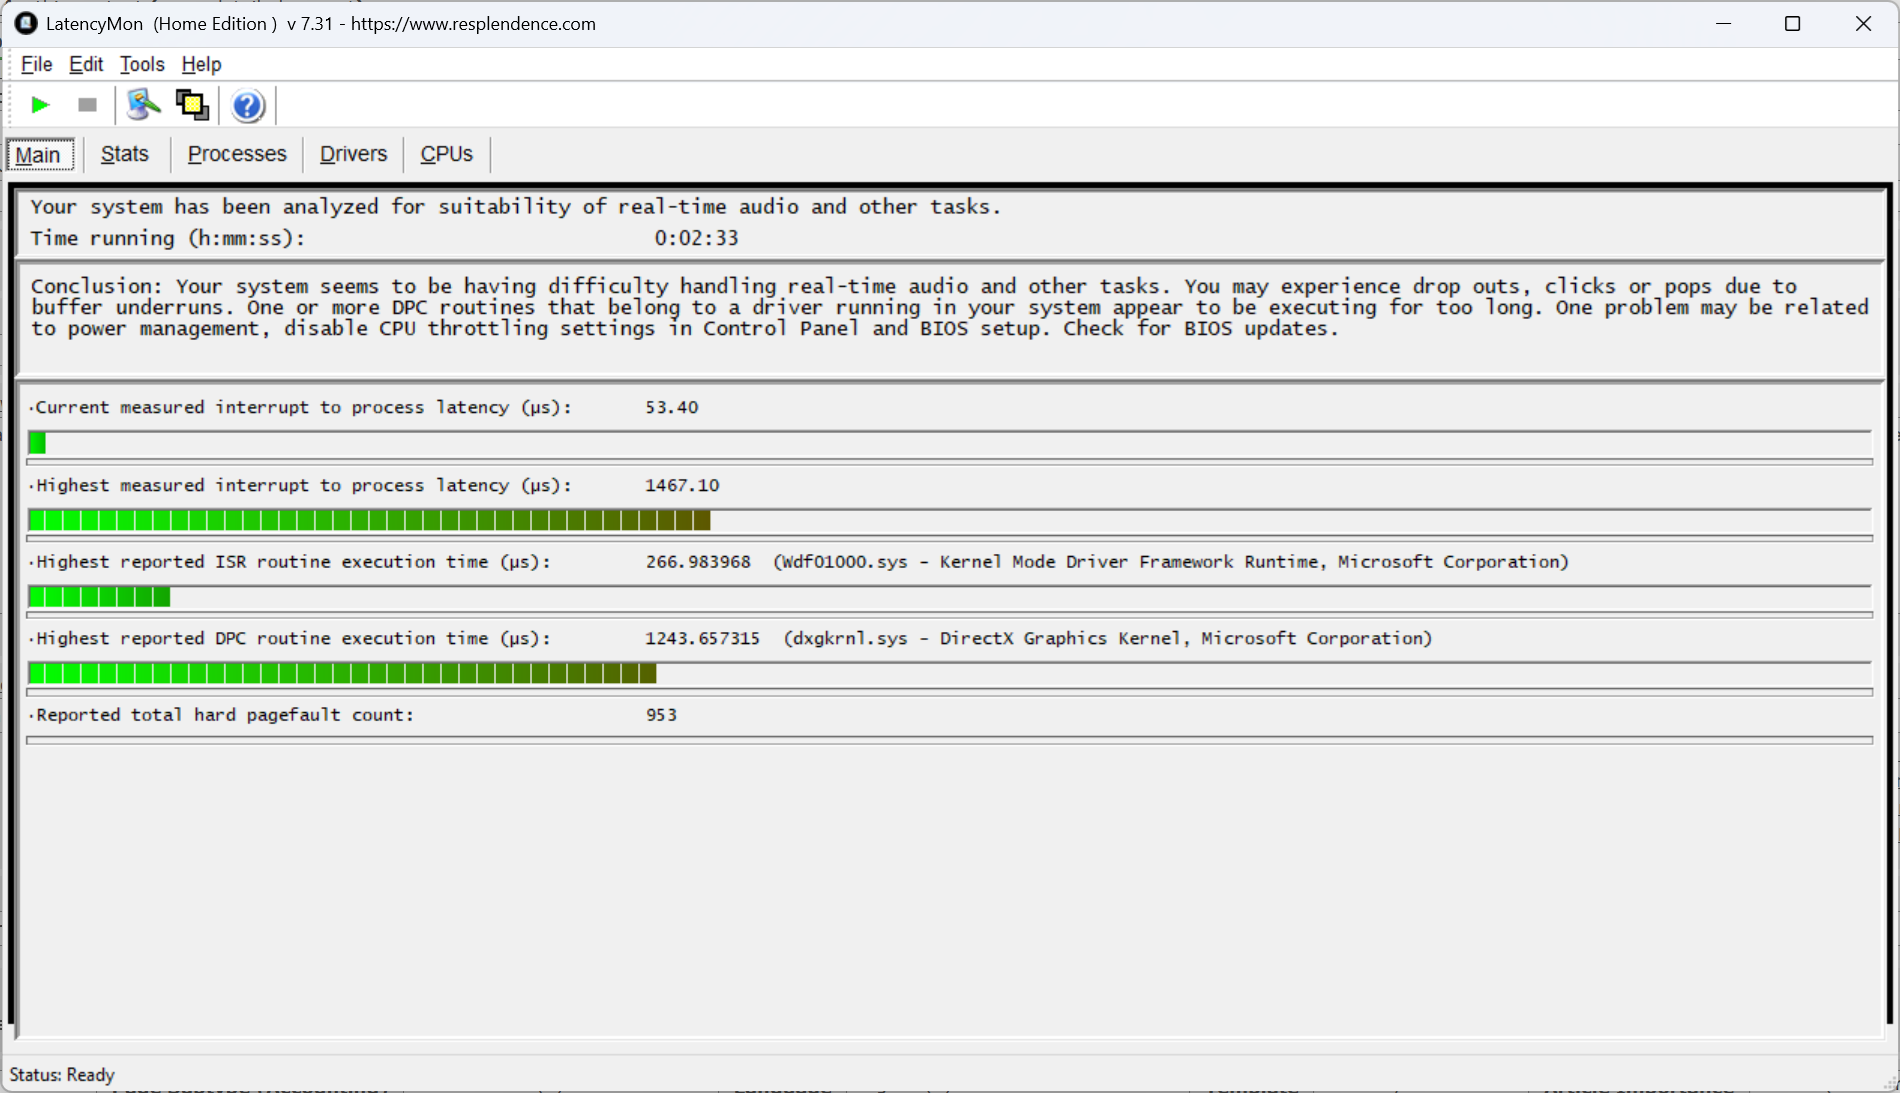Click the yellow overlapping windows toolbar icon
The image size is (1900, 1093).
(192, 105)
